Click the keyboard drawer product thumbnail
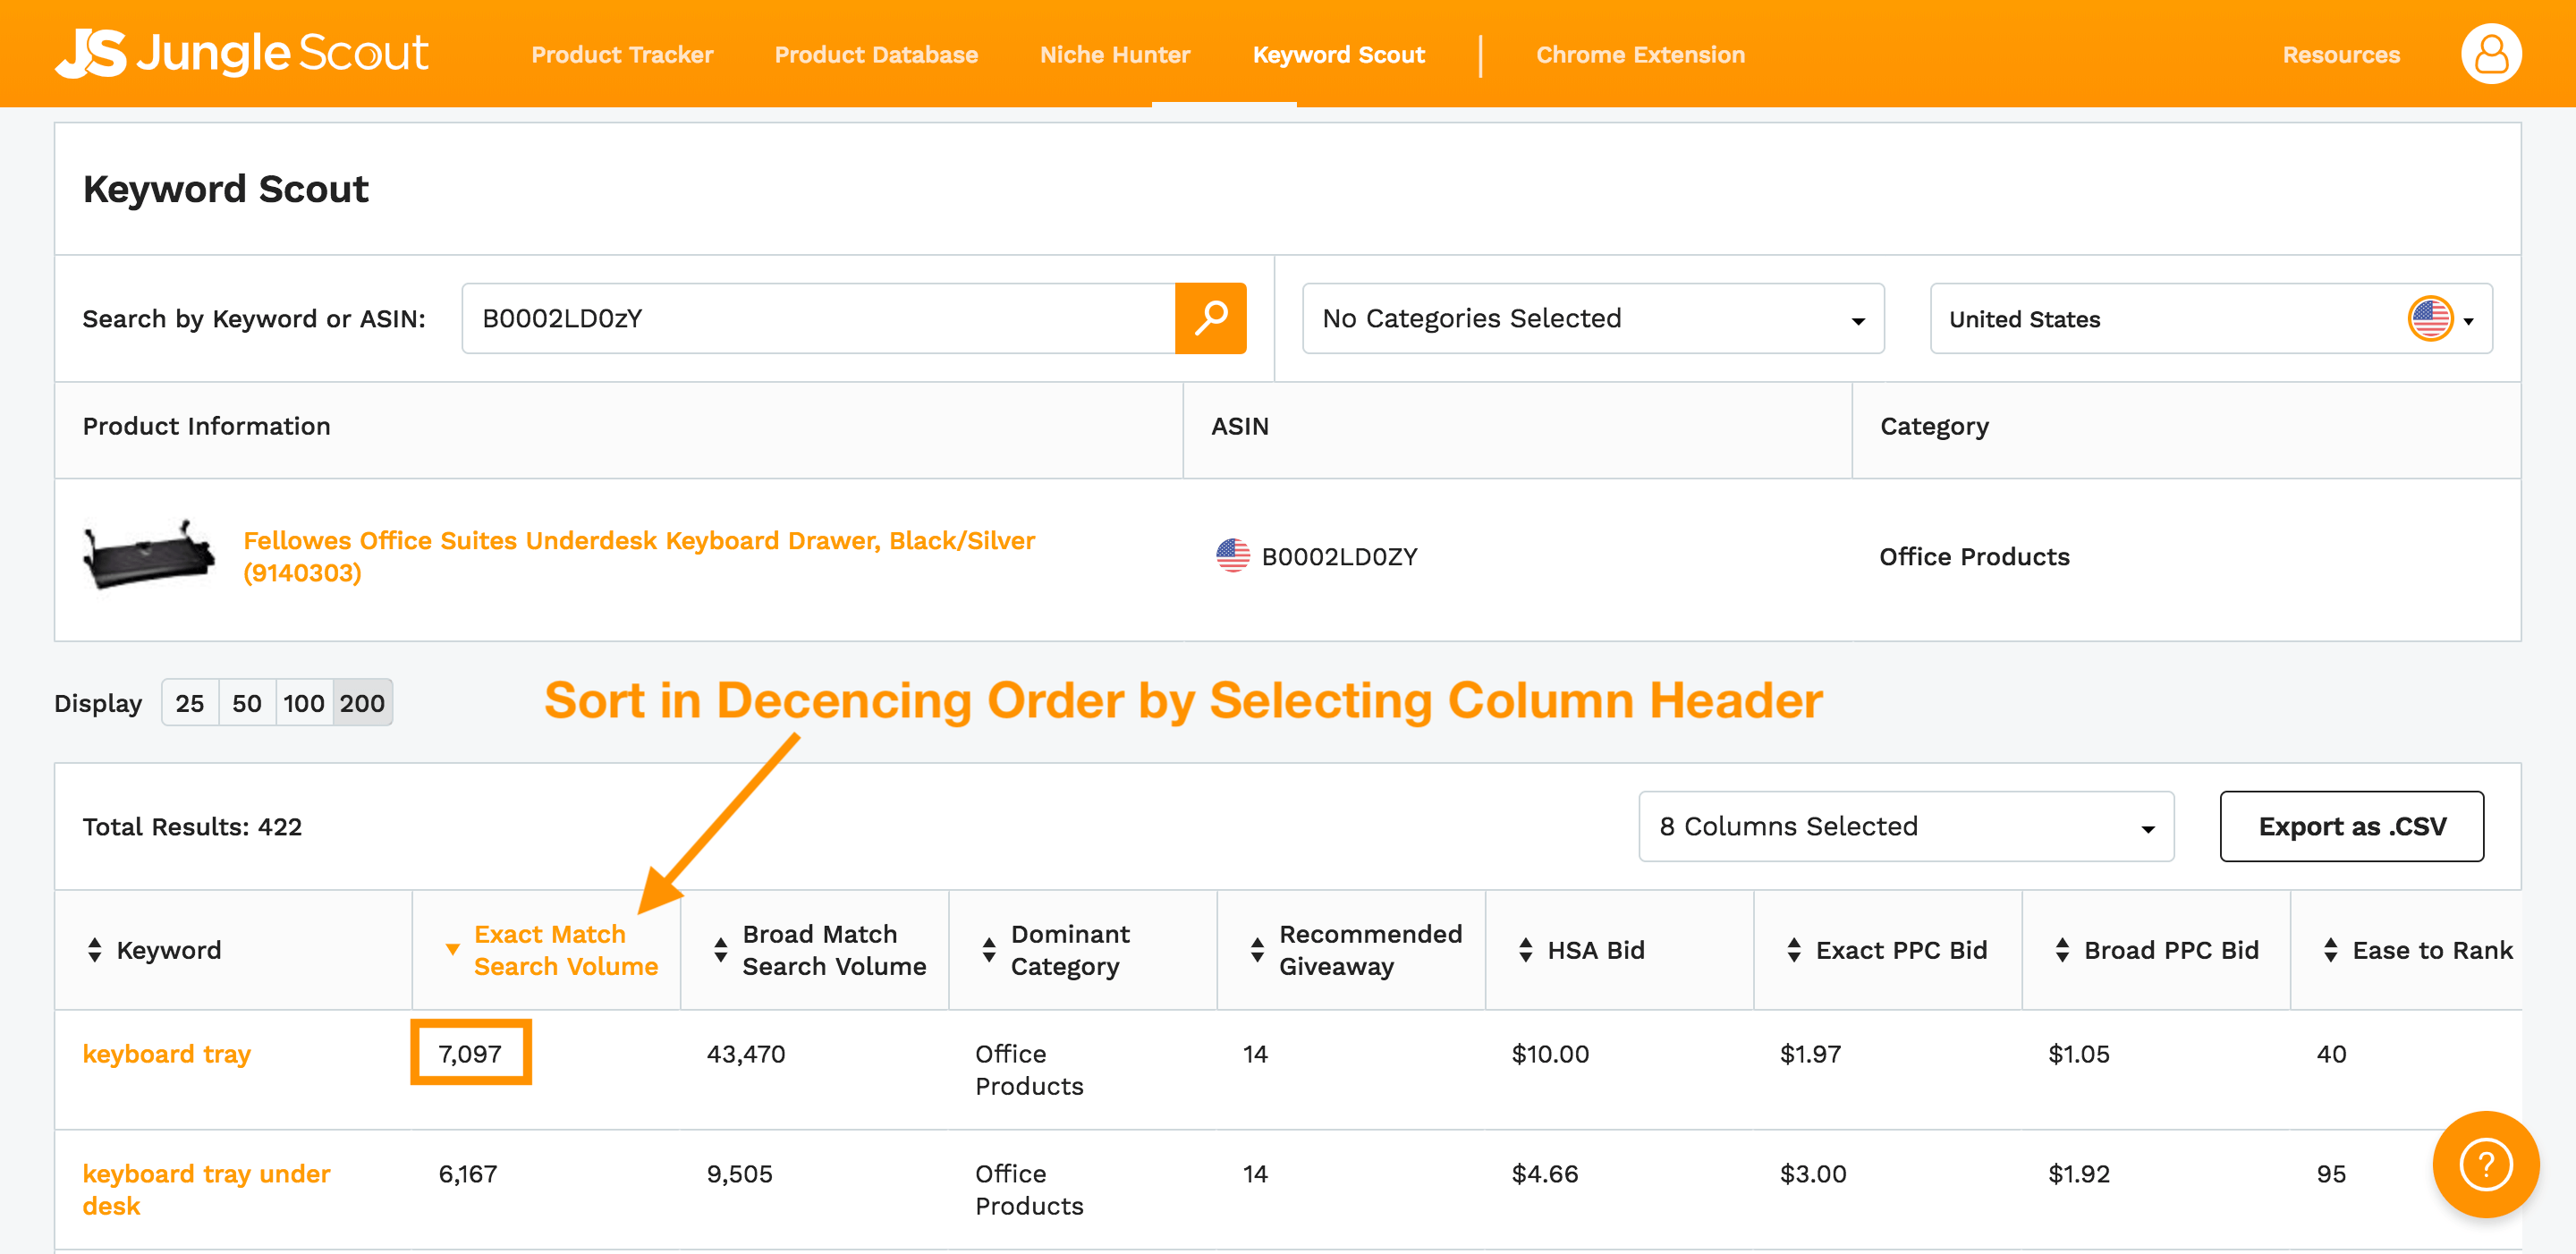 pyautogui.click(x=149, y=555)
